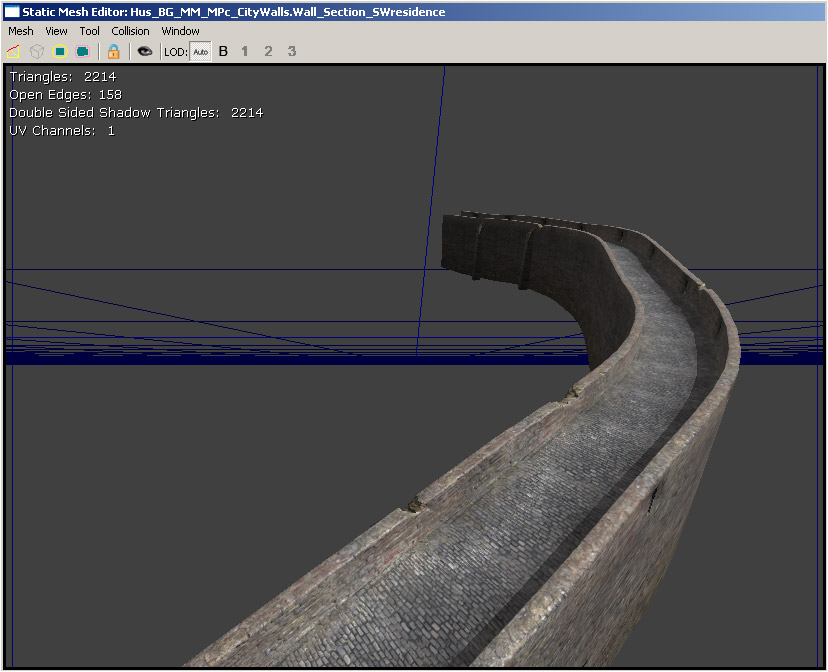Click the grayed wireframe cube icon
Image resolution: width=828 pixels, height=672 pixels.
click(x=37, y=51)
